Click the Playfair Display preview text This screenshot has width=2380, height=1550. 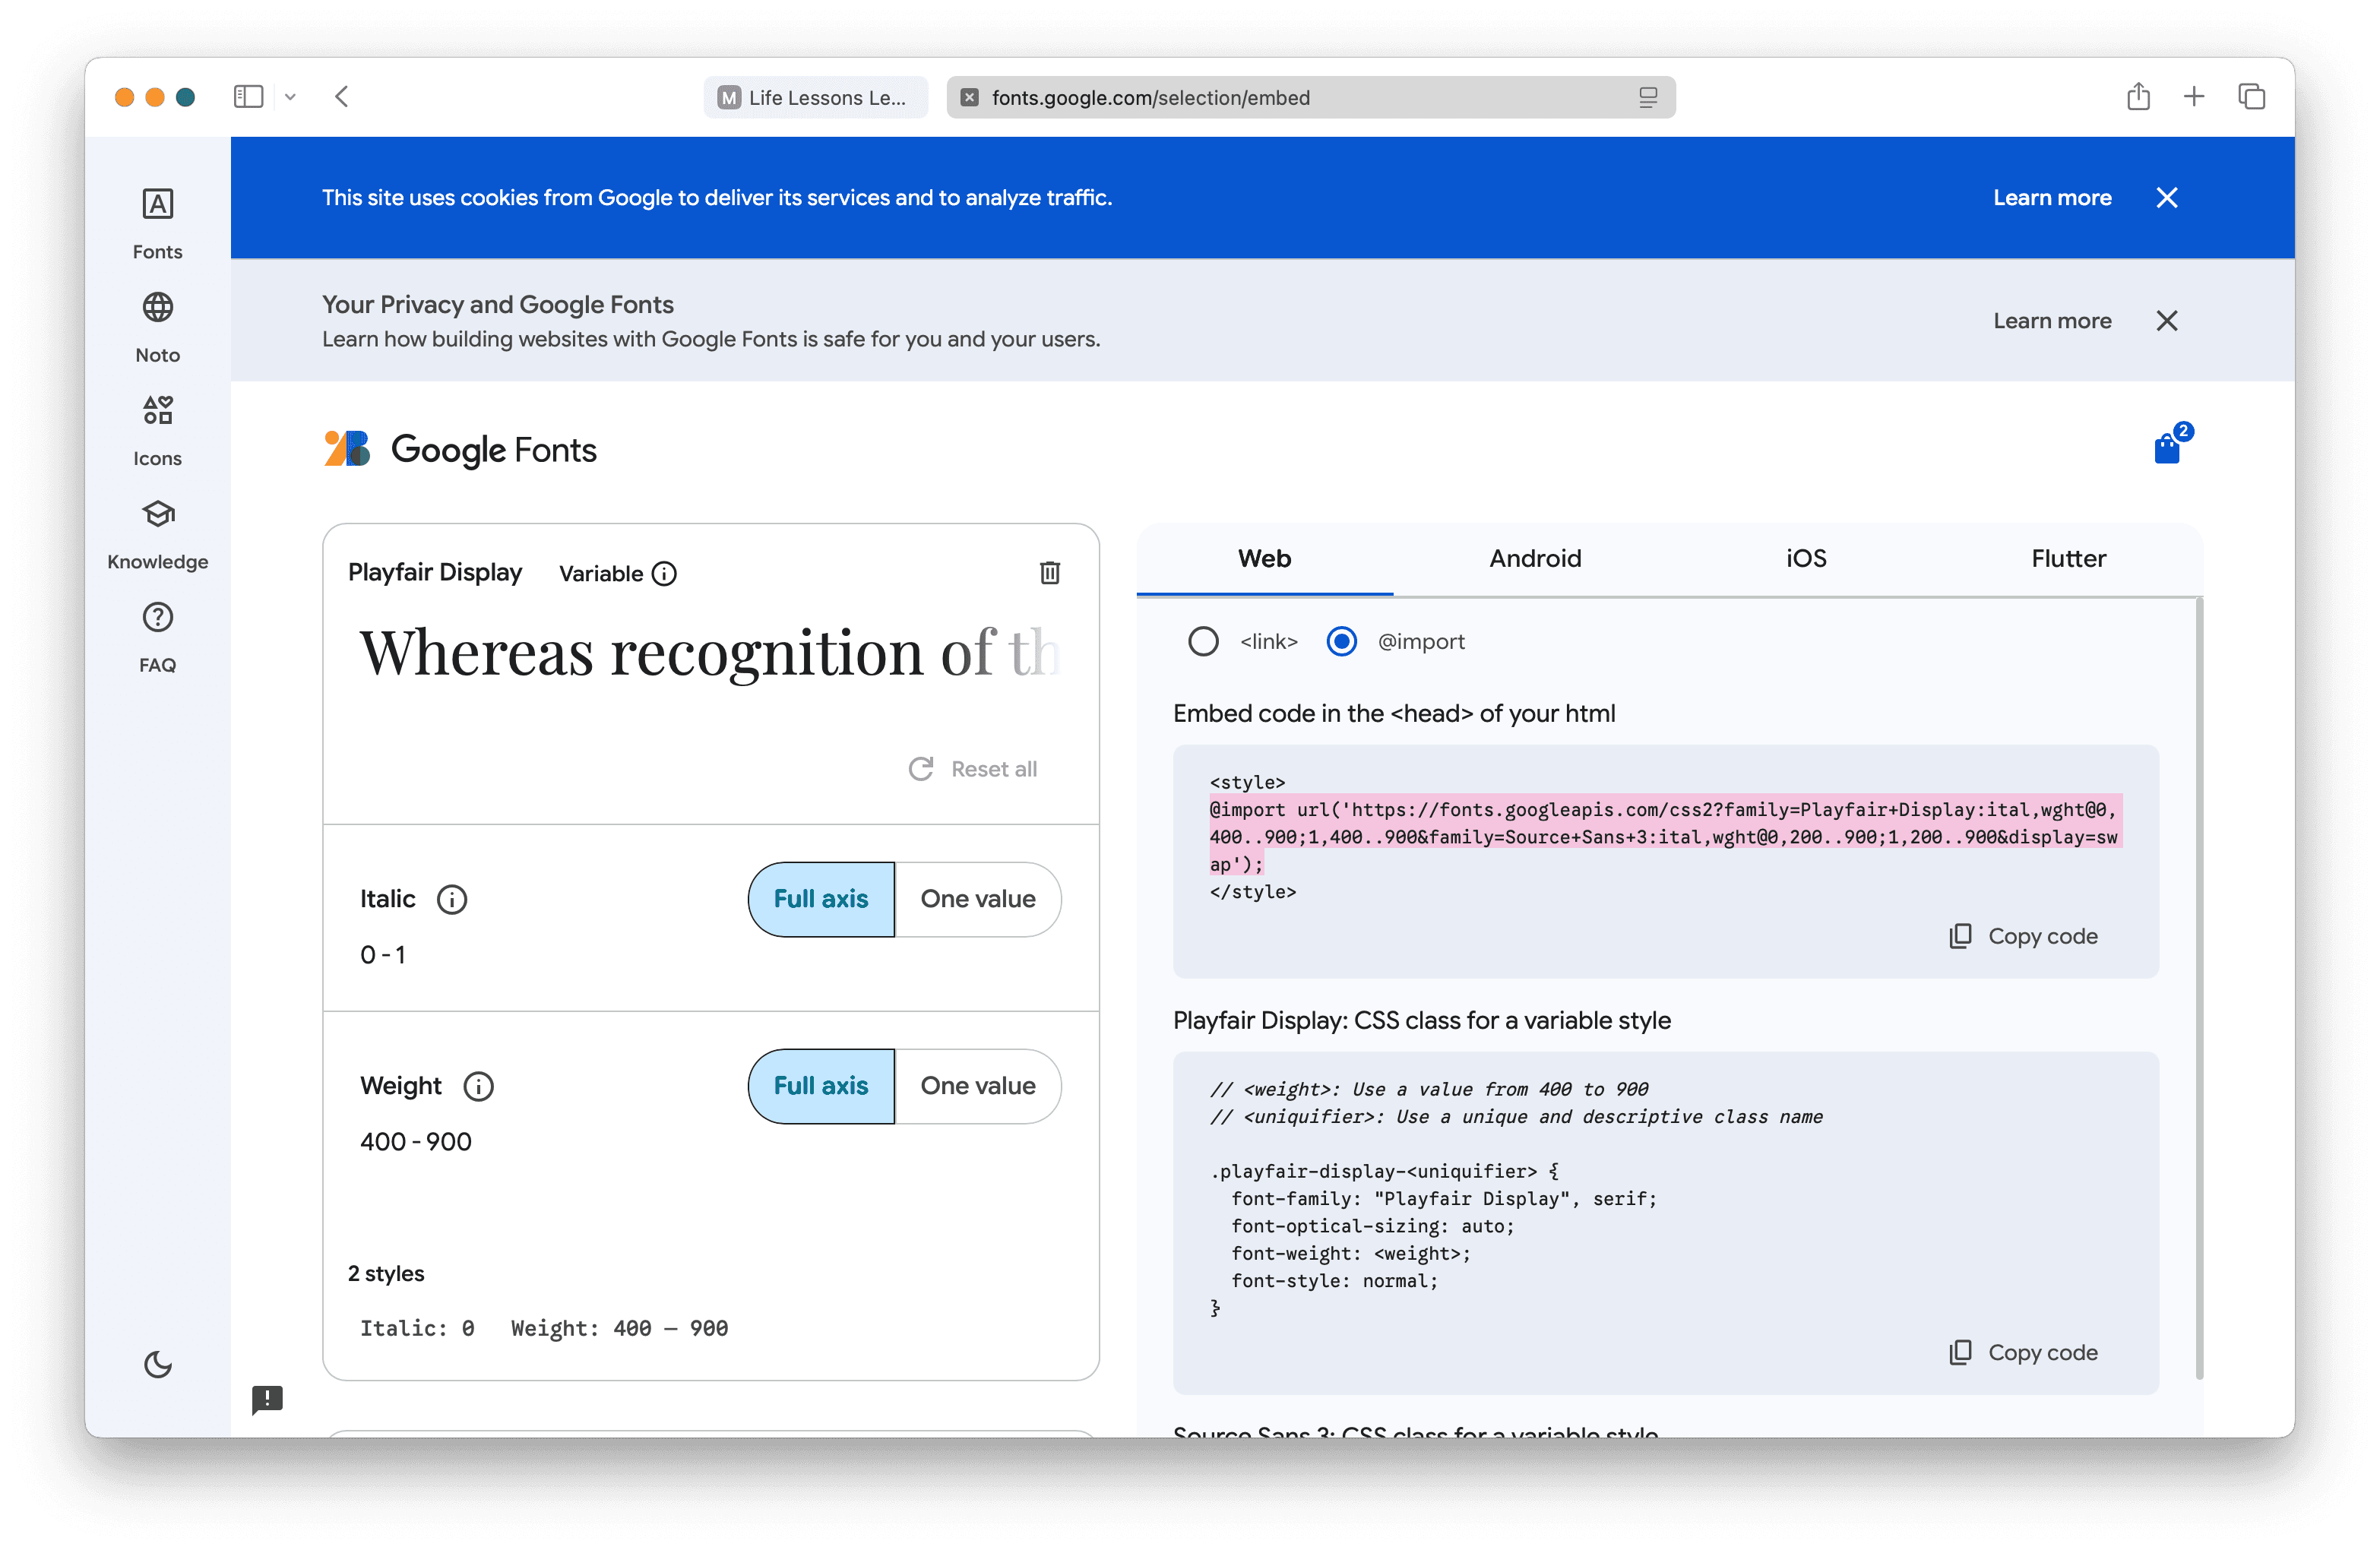click(x=709, y=653)
